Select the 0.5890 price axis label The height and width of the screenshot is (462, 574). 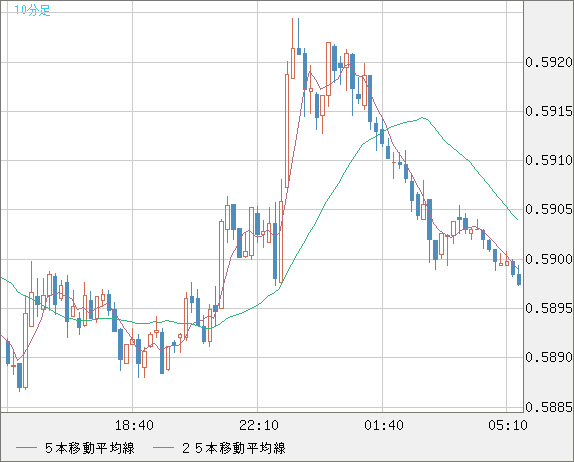coord(549,357)
